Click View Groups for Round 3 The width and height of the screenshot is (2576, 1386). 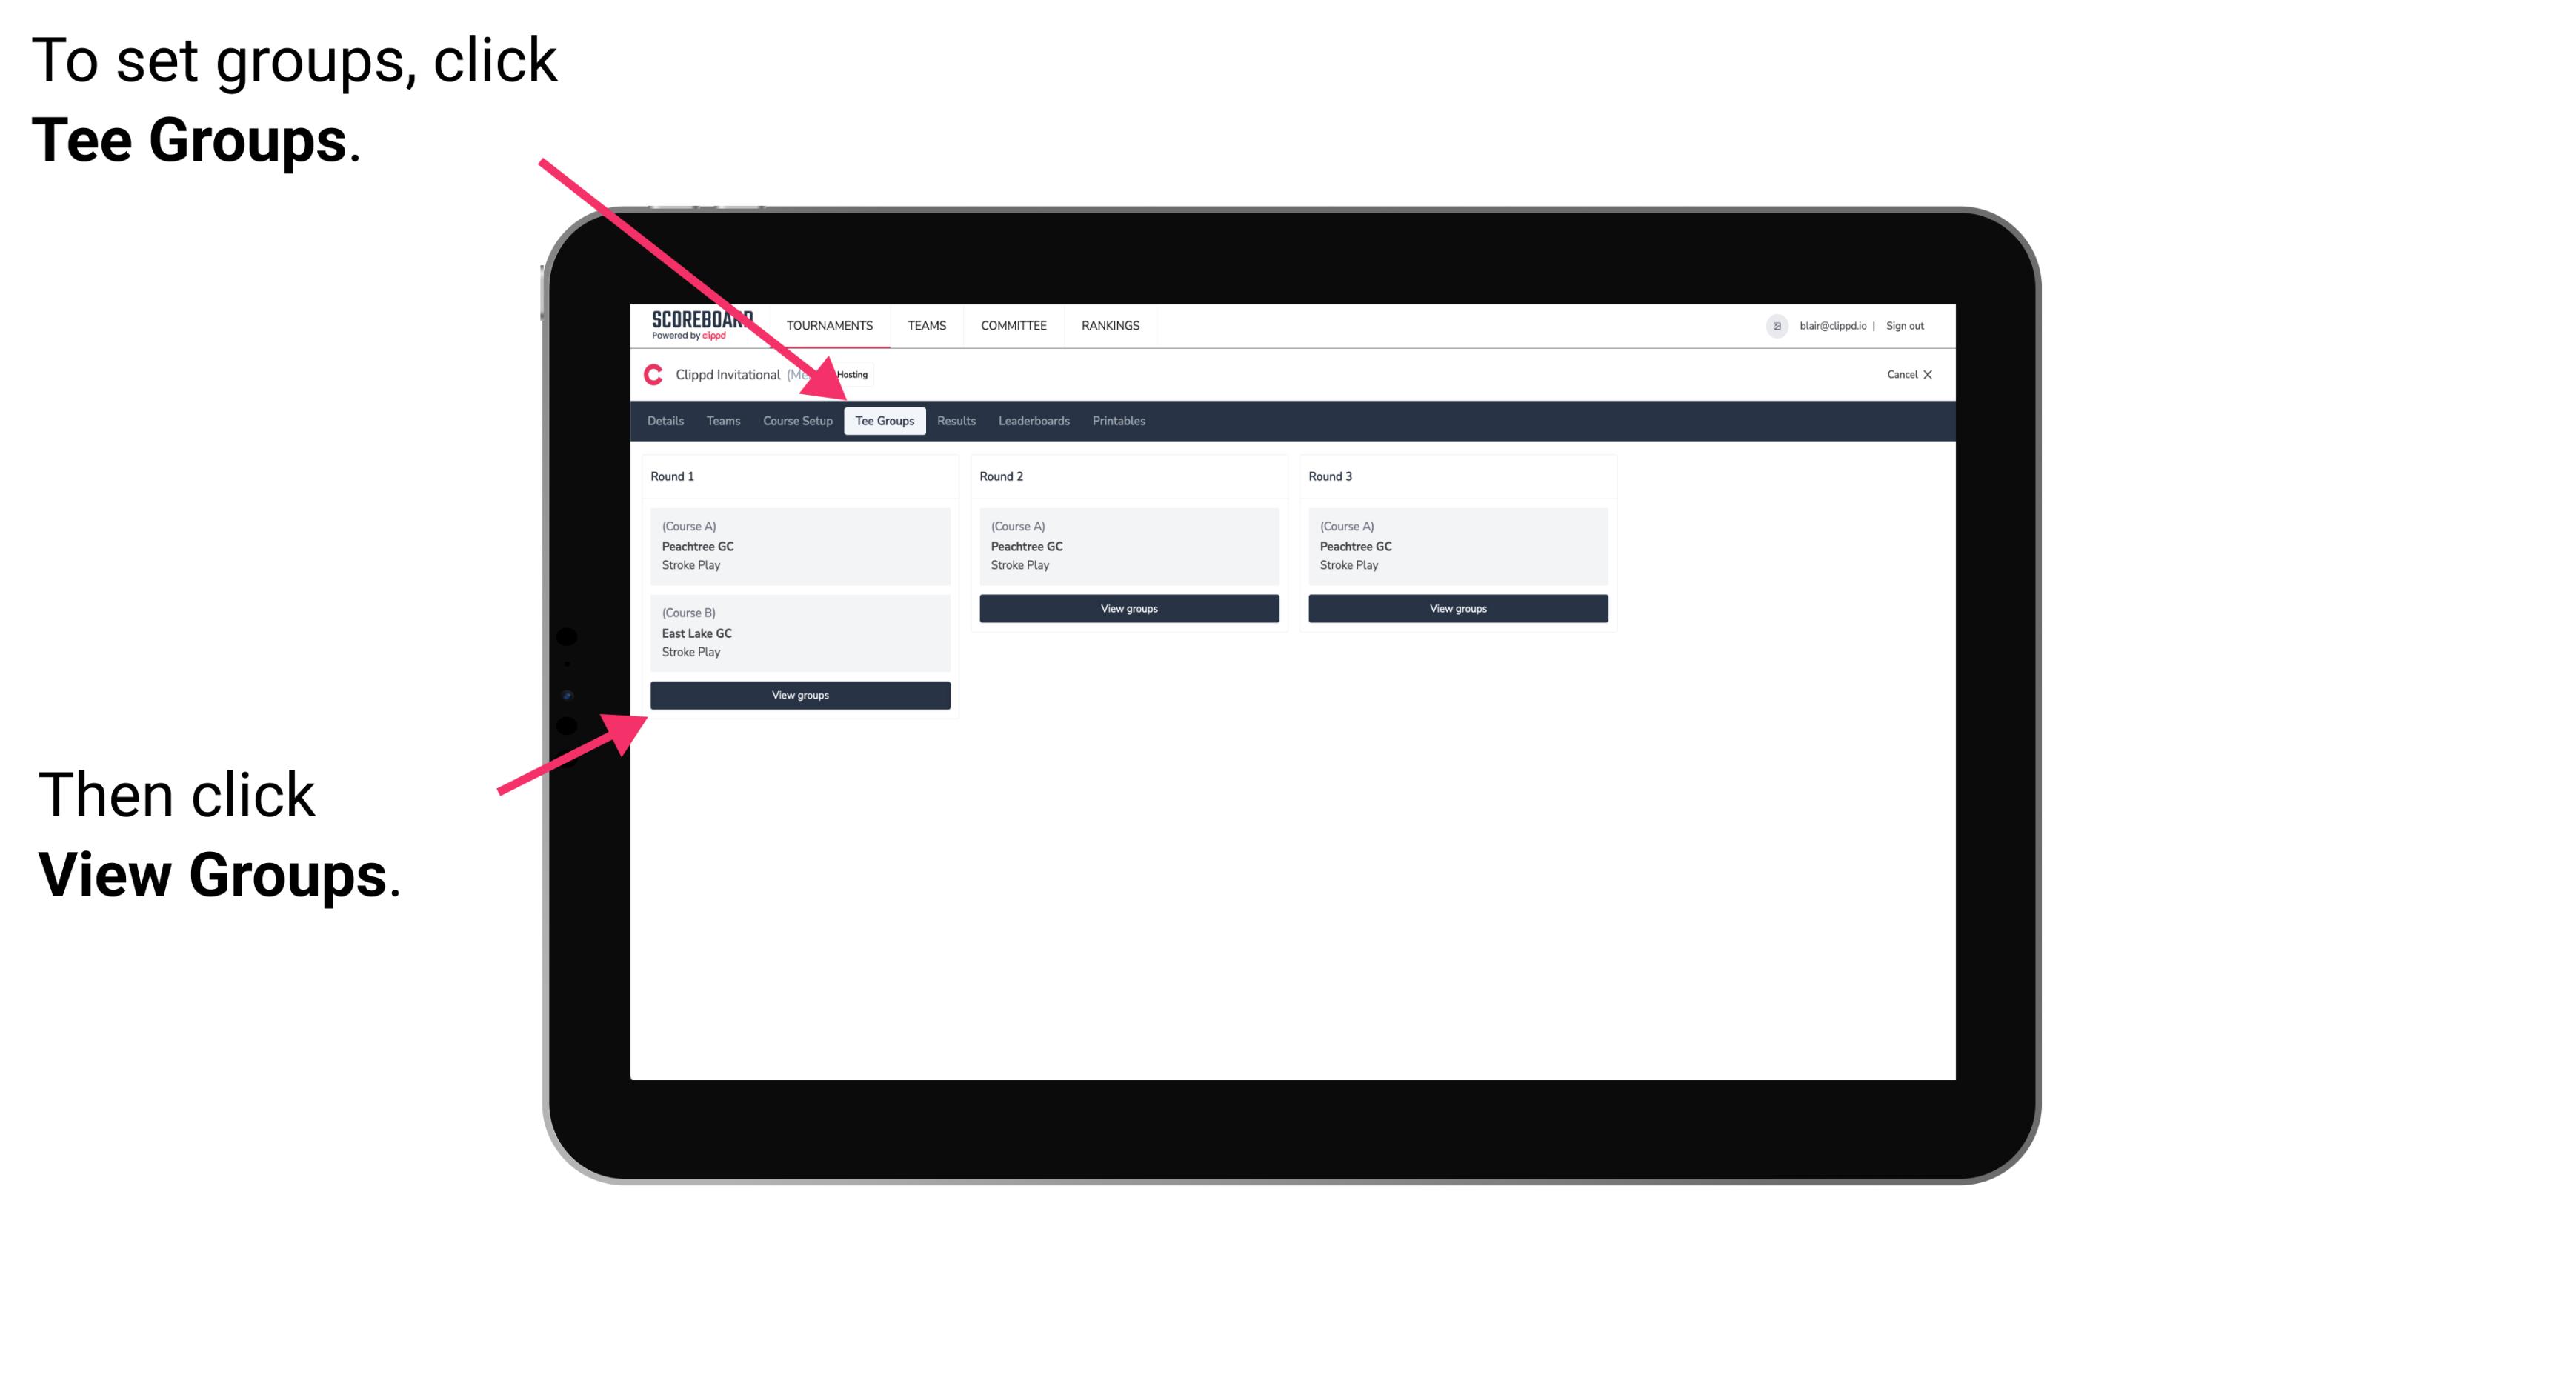pos(1456,610)
